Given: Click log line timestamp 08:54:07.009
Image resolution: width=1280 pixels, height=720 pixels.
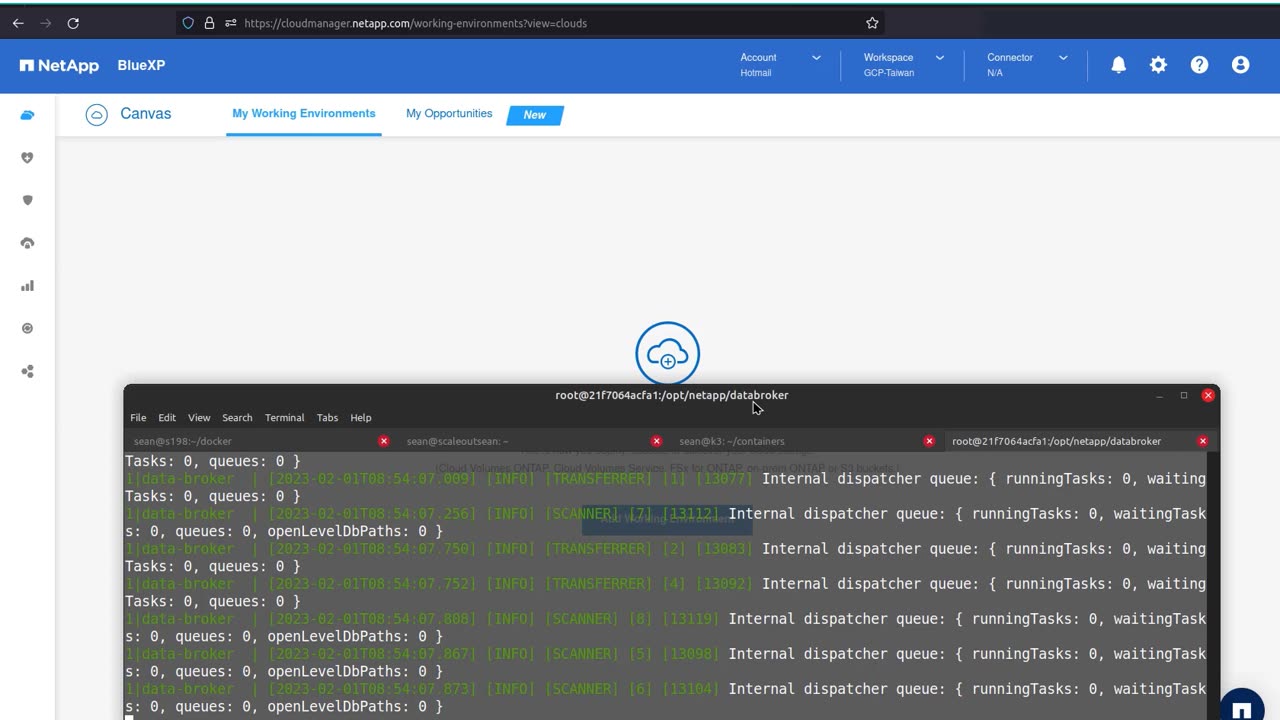Looking at the screenshot, I should tap(372, 479).
